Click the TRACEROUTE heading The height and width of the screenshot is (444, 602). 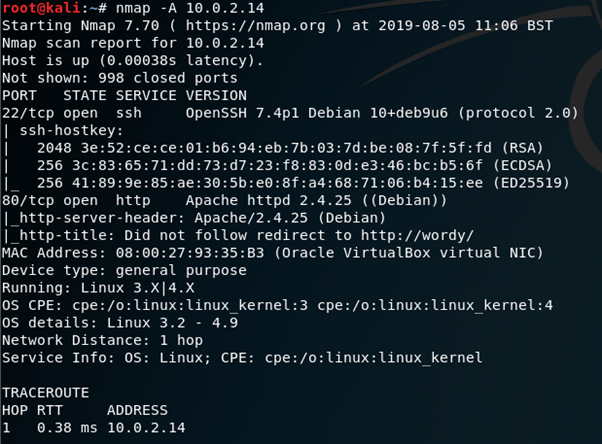(45, 392)
